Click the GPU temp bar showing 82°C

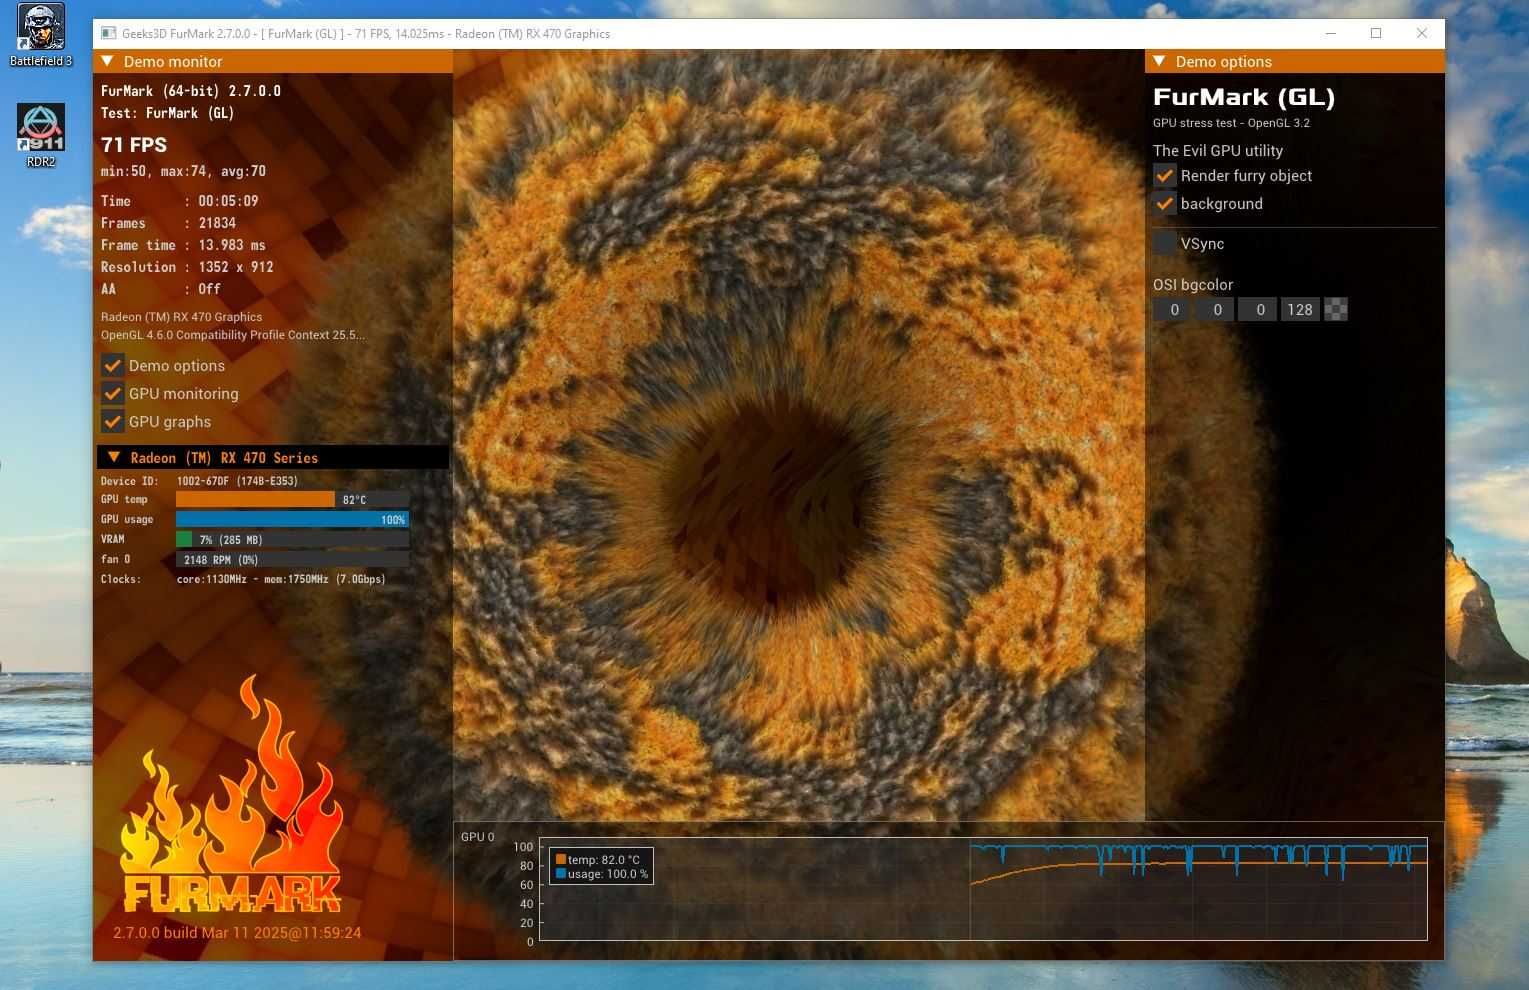pyautogui.click(x=292, y=499)
